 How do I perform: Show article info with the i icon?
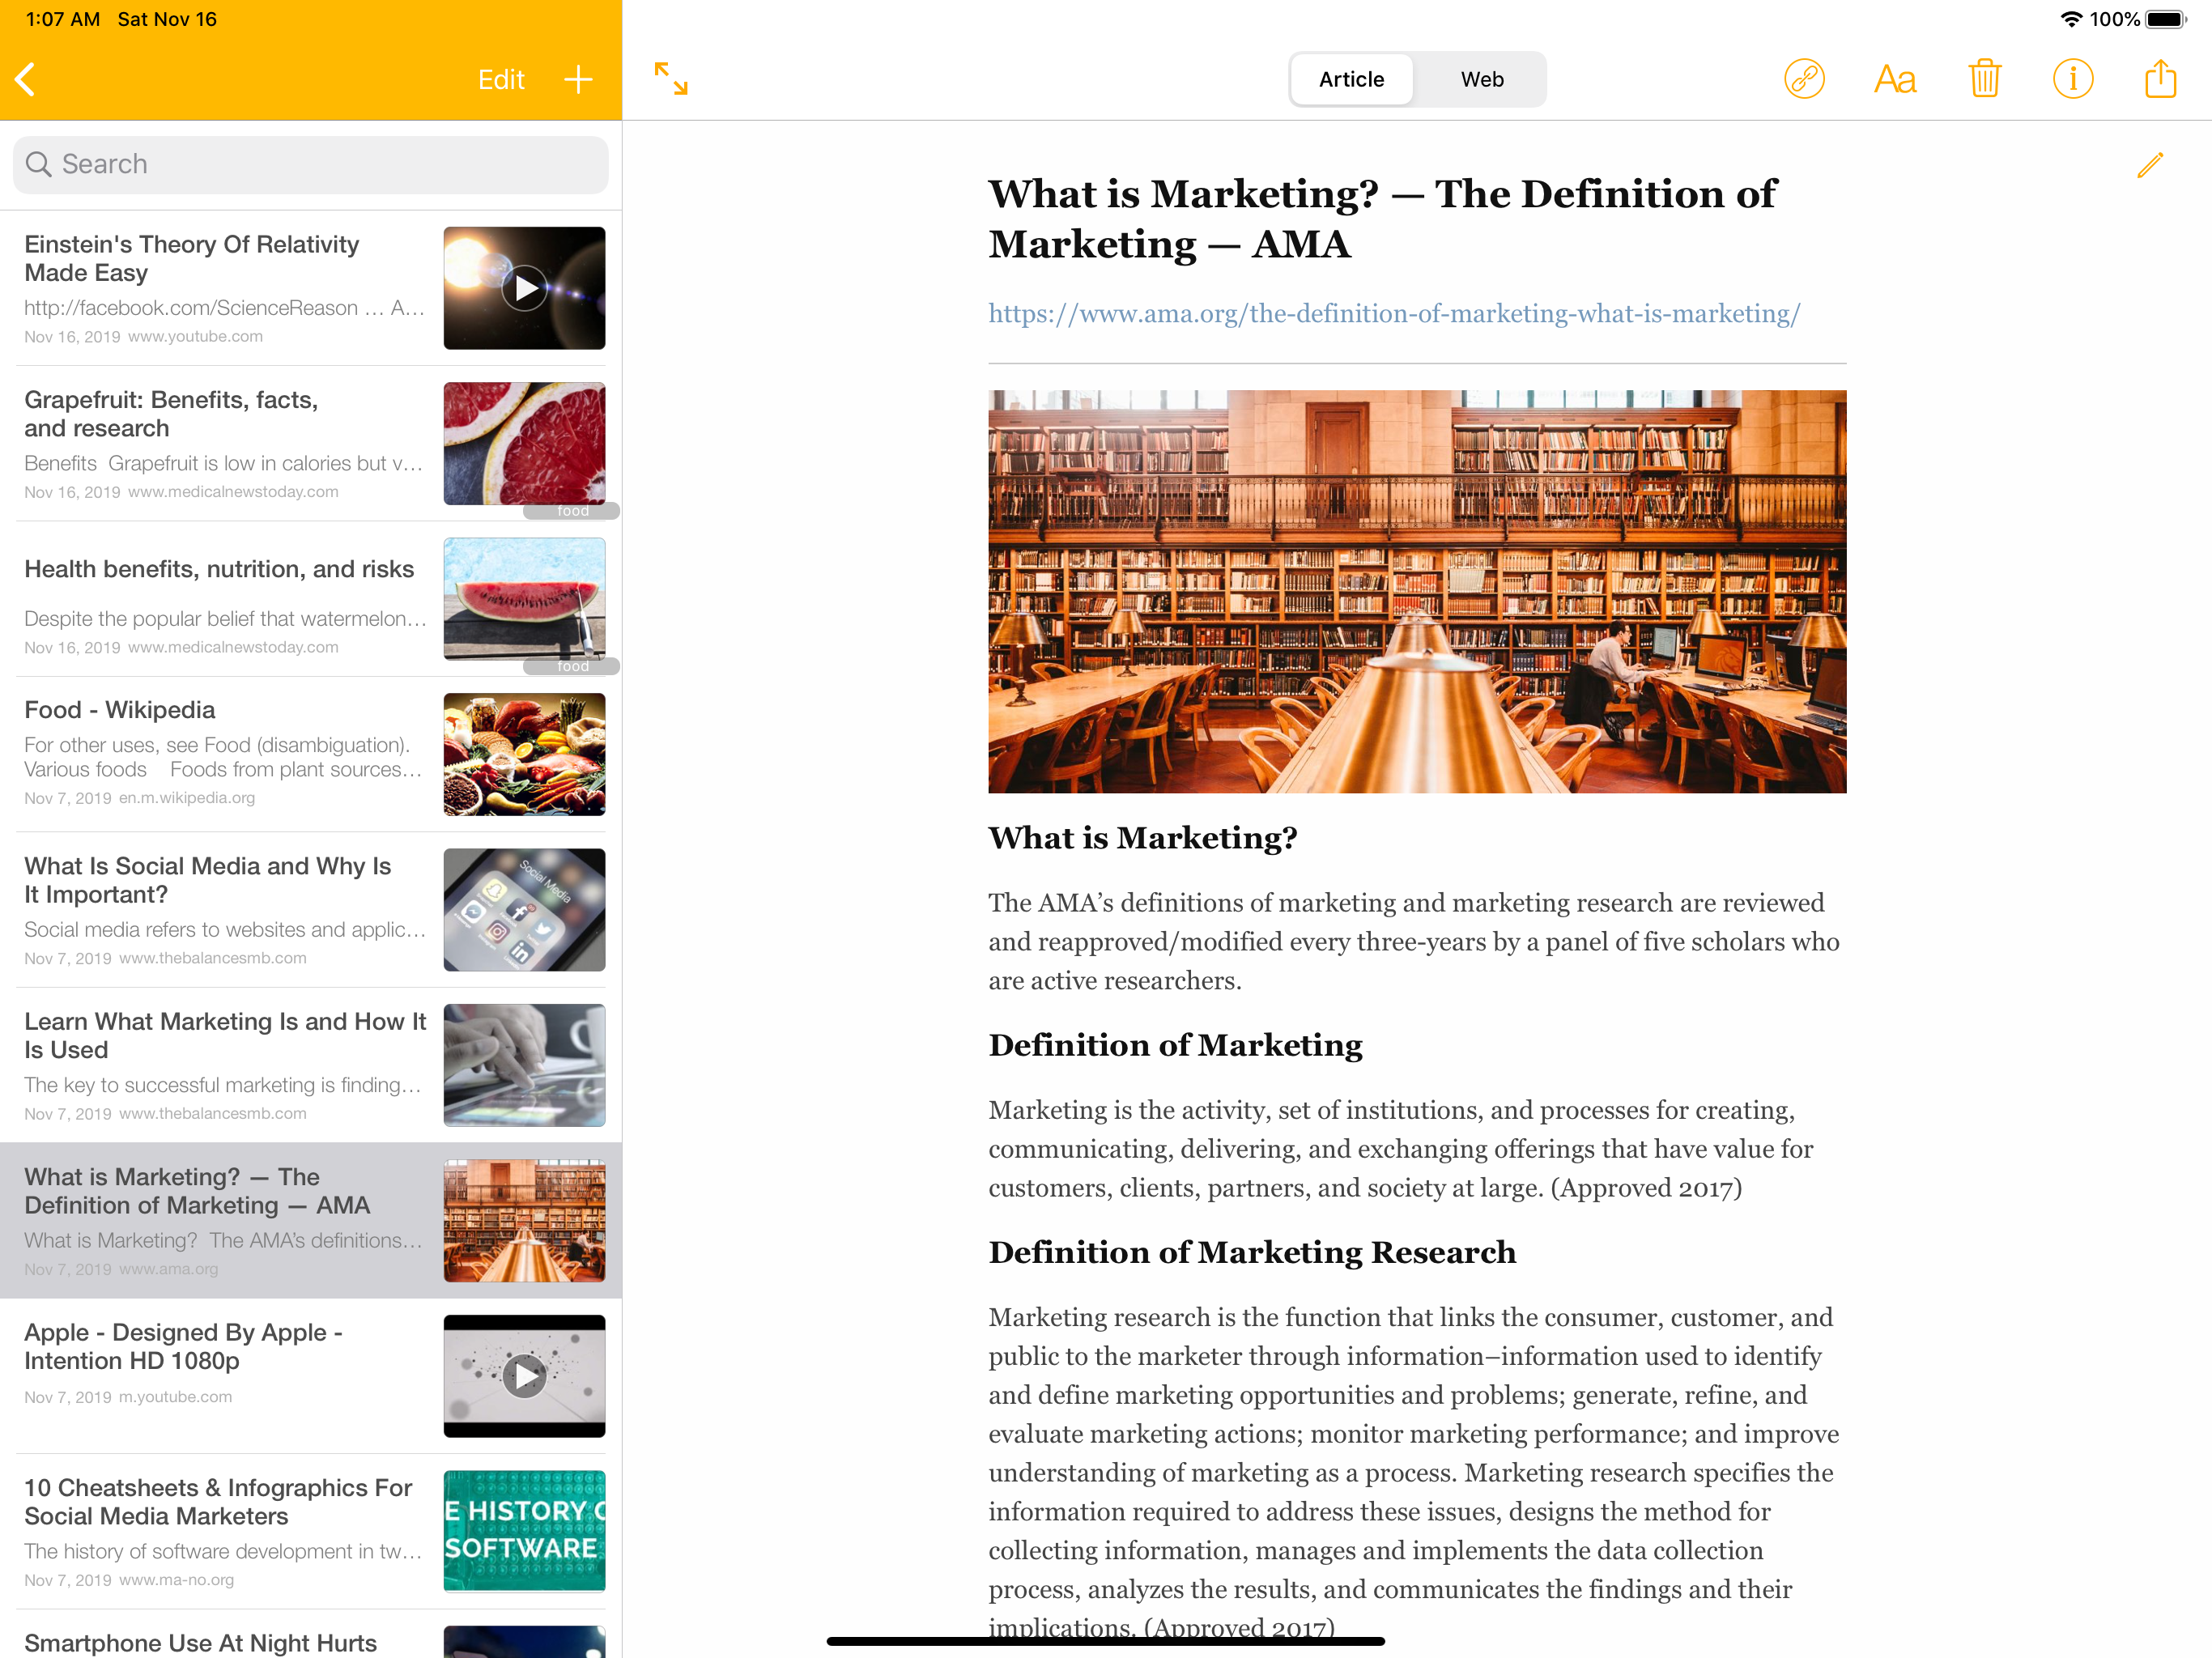2072,79
